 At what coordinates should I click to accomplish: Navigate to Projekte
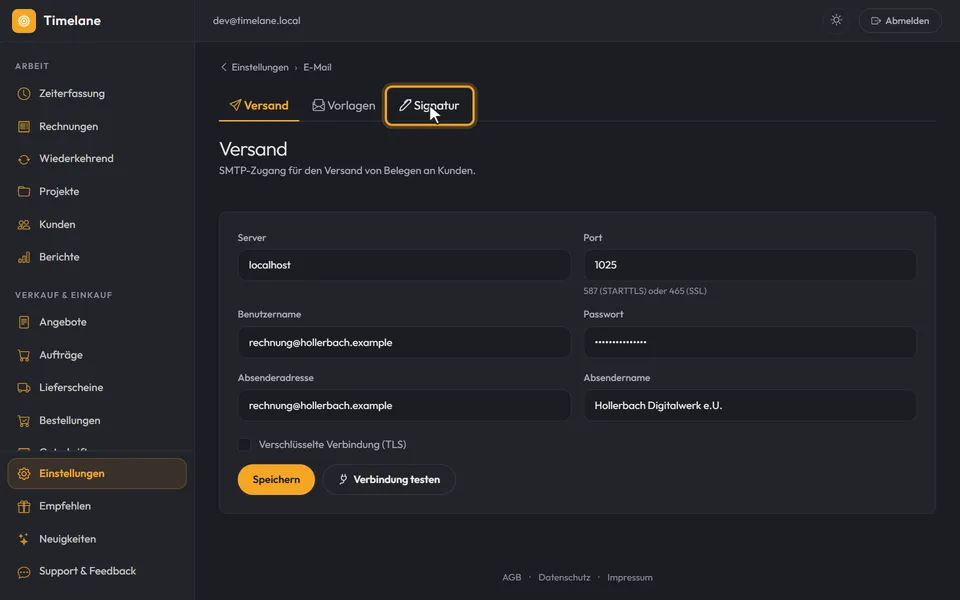(97, 192)
